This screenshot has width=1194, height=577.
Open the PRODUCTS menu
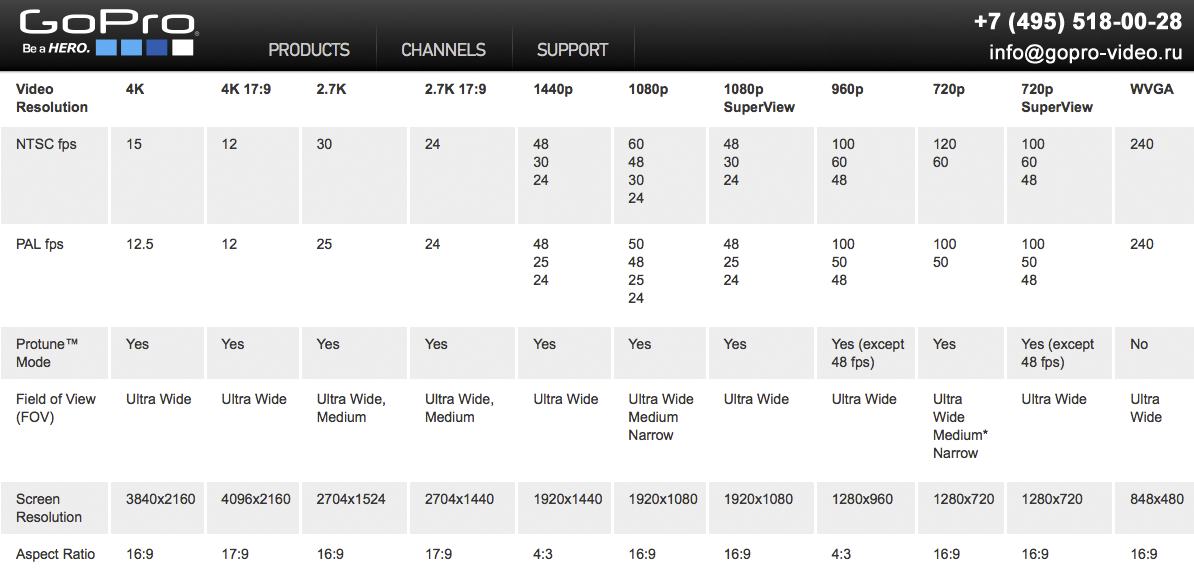coord(309,50)
